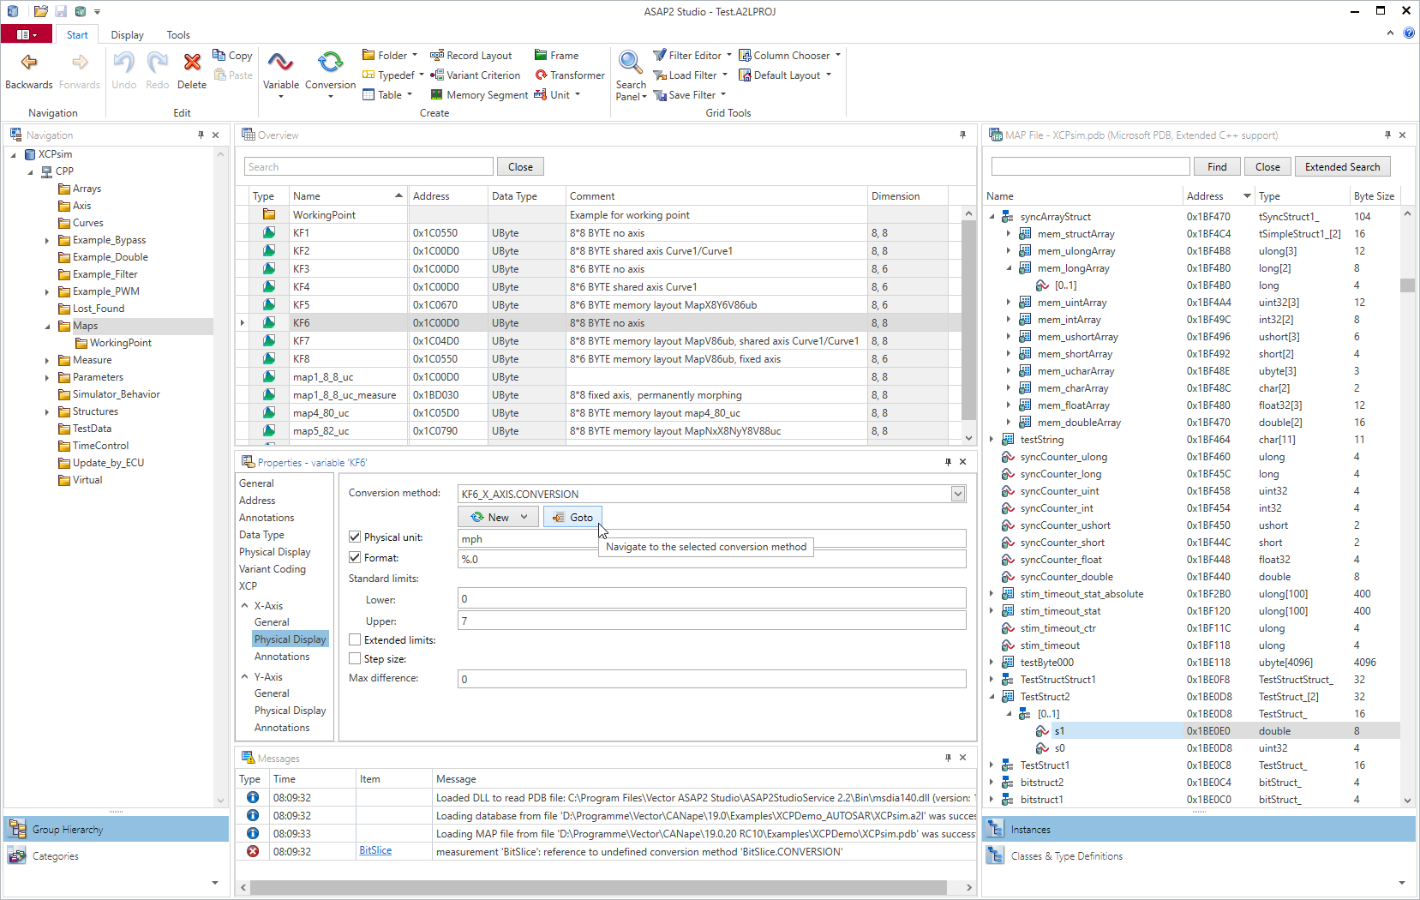Screen dimensions: 1420x900
Task: Pin the Overview panel
Action: tap(963, 135)
